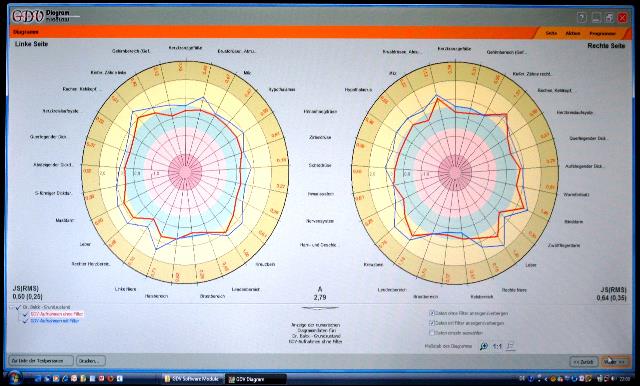The height and width of the screenshot is (386, 640).
Task: Select blue 'GDV-Aufnahmen mit Filter' tree entry
Action: (x=55, y=321)
